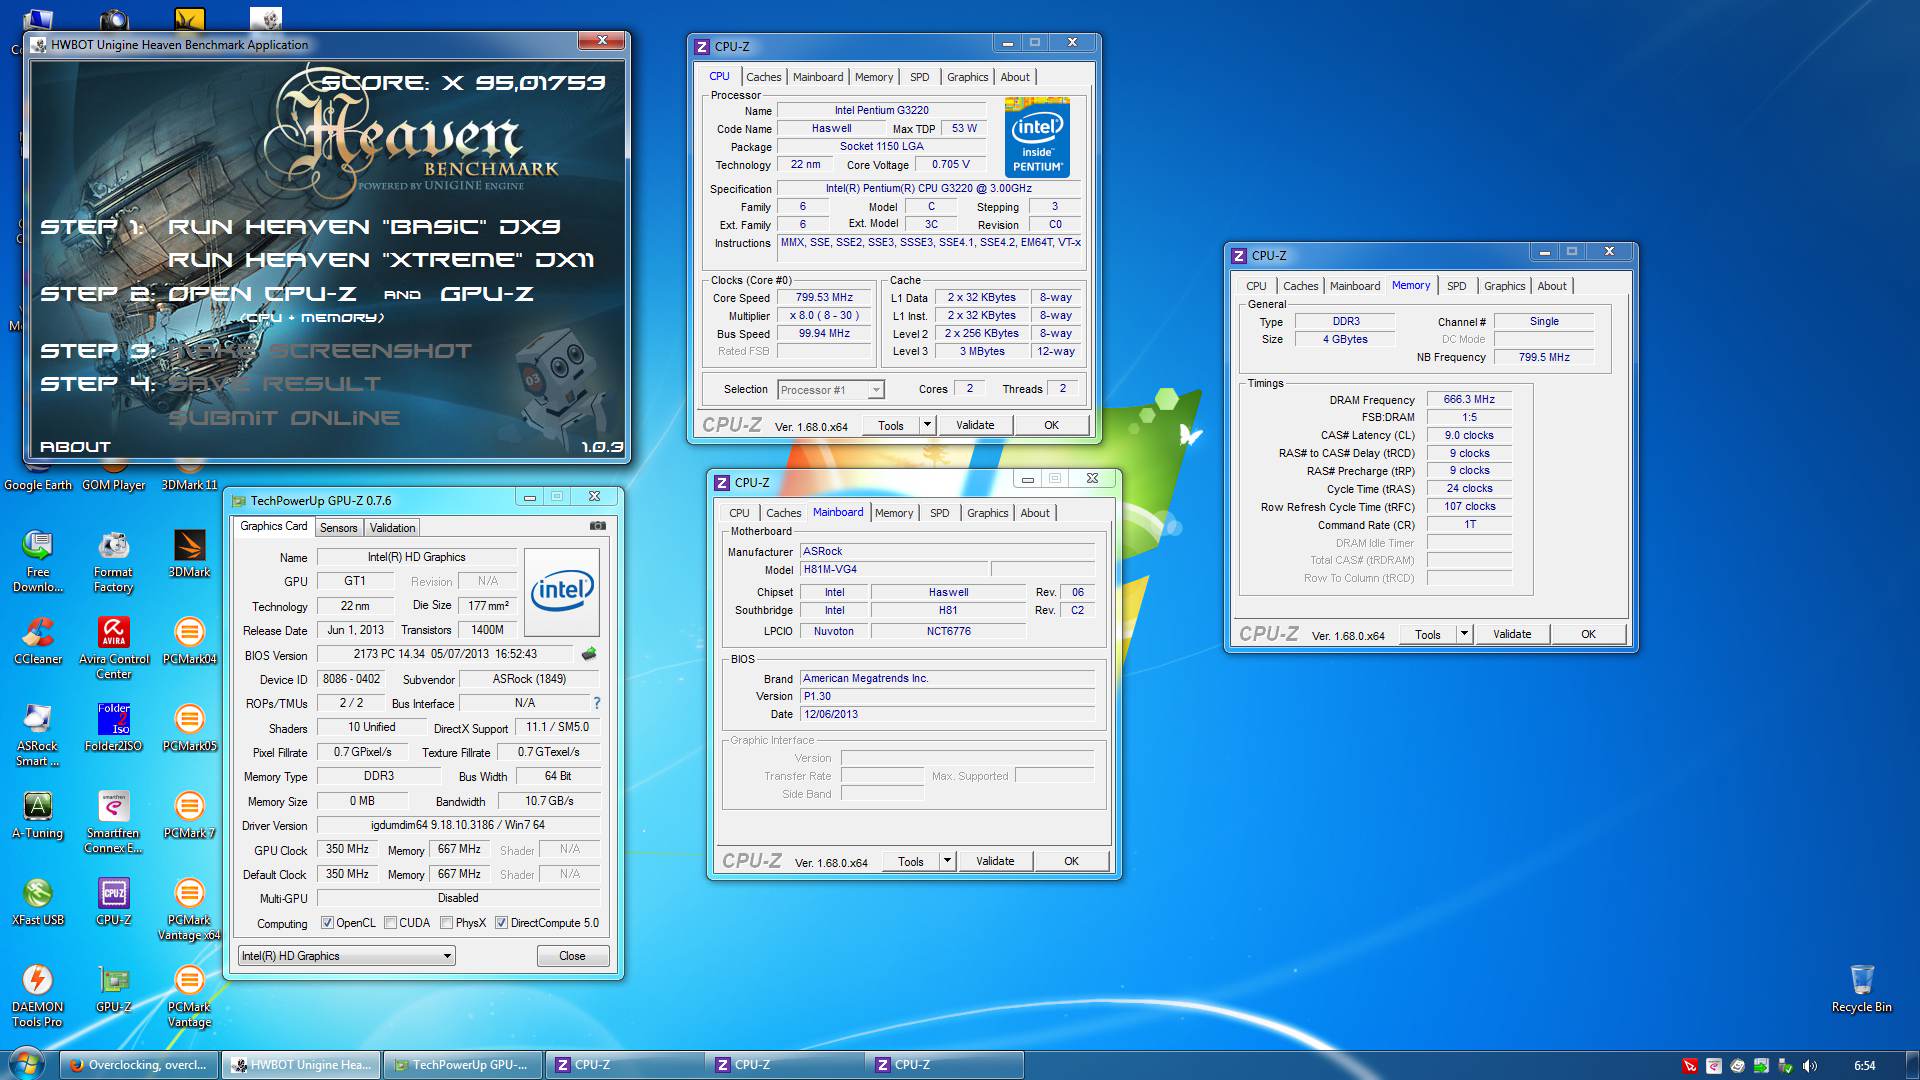
Task: Open Avira Control Center icon
Action: 113,648
